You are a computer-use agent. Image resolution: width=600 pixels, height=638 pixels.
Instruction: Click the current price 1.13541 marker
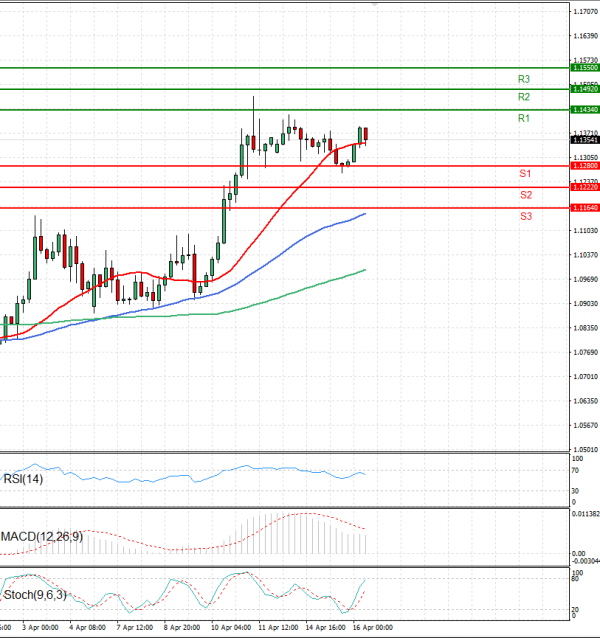point(583,141)
